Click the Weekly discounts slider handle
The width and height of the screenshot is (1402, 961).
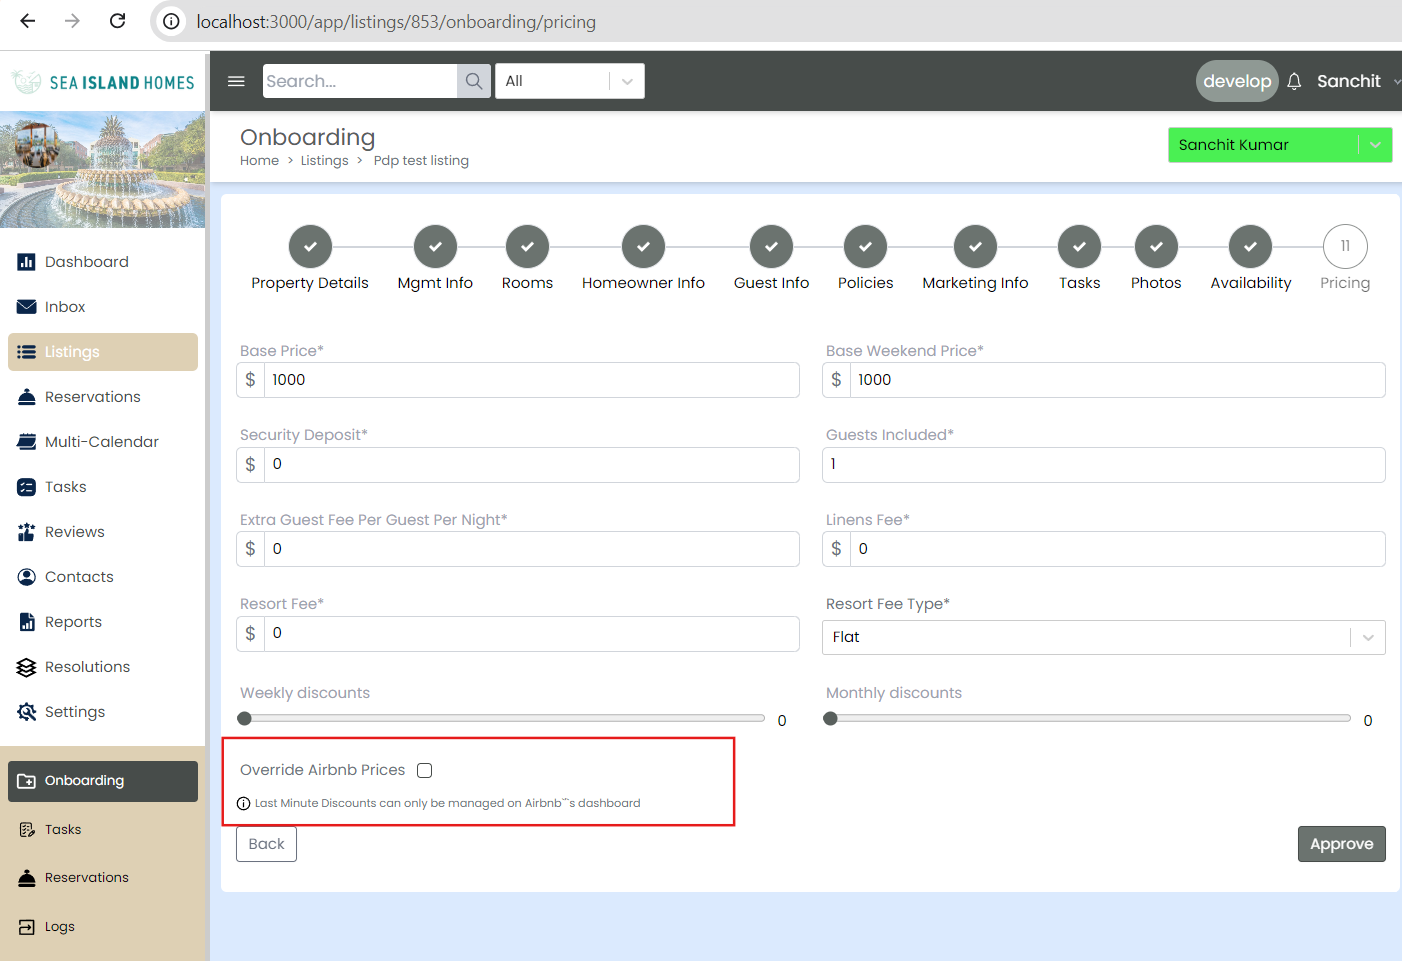click(x=244, y=718)
